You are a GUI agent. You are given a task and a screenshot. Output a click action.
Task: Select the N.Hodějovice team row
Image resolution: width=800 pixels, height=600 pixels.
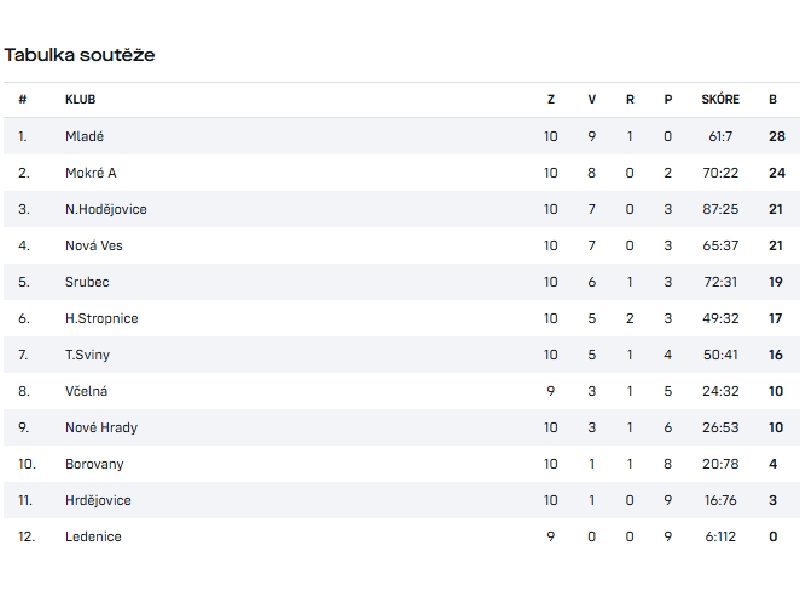[106, 209]
